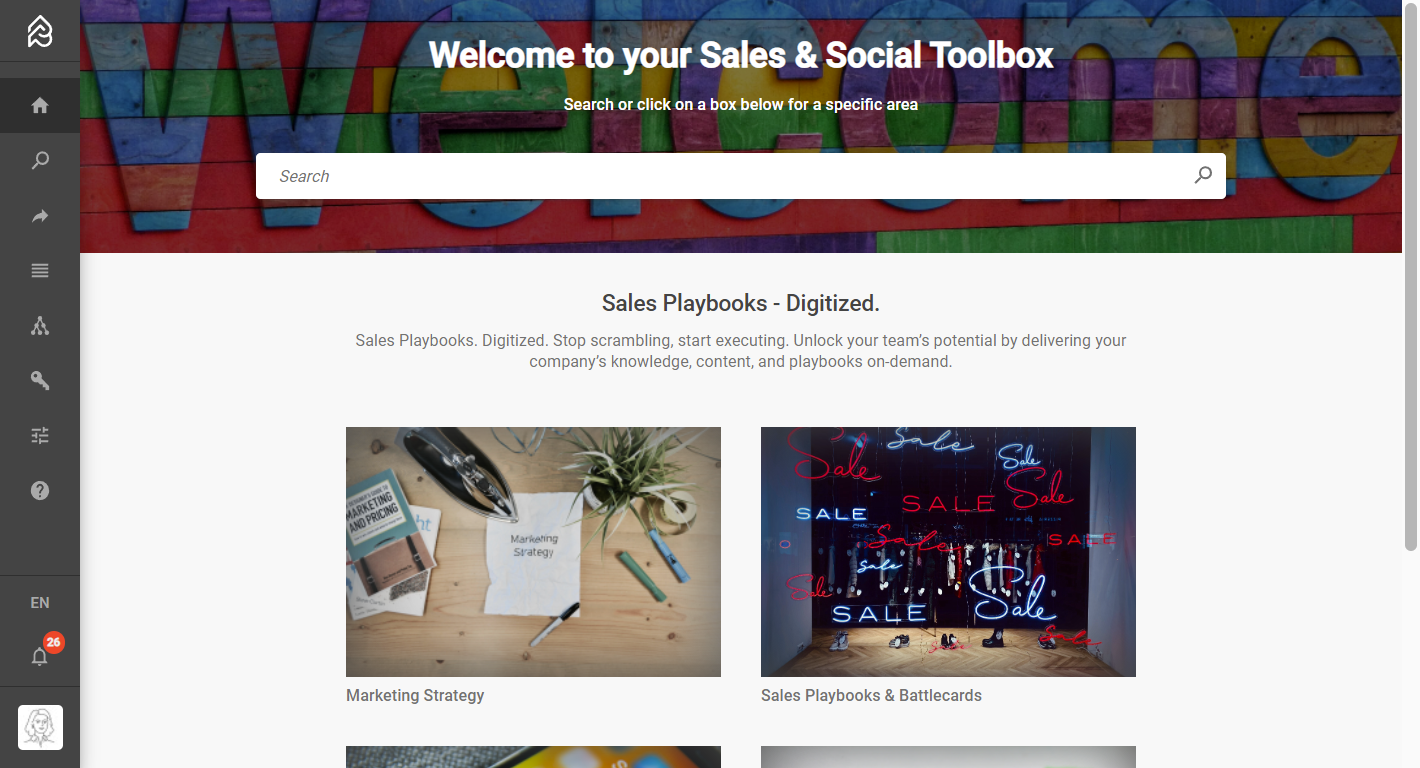Click the Sales Playbooks & Battlecards caption
This screenshot has width=1420, height=768.
tap(871, 695)
